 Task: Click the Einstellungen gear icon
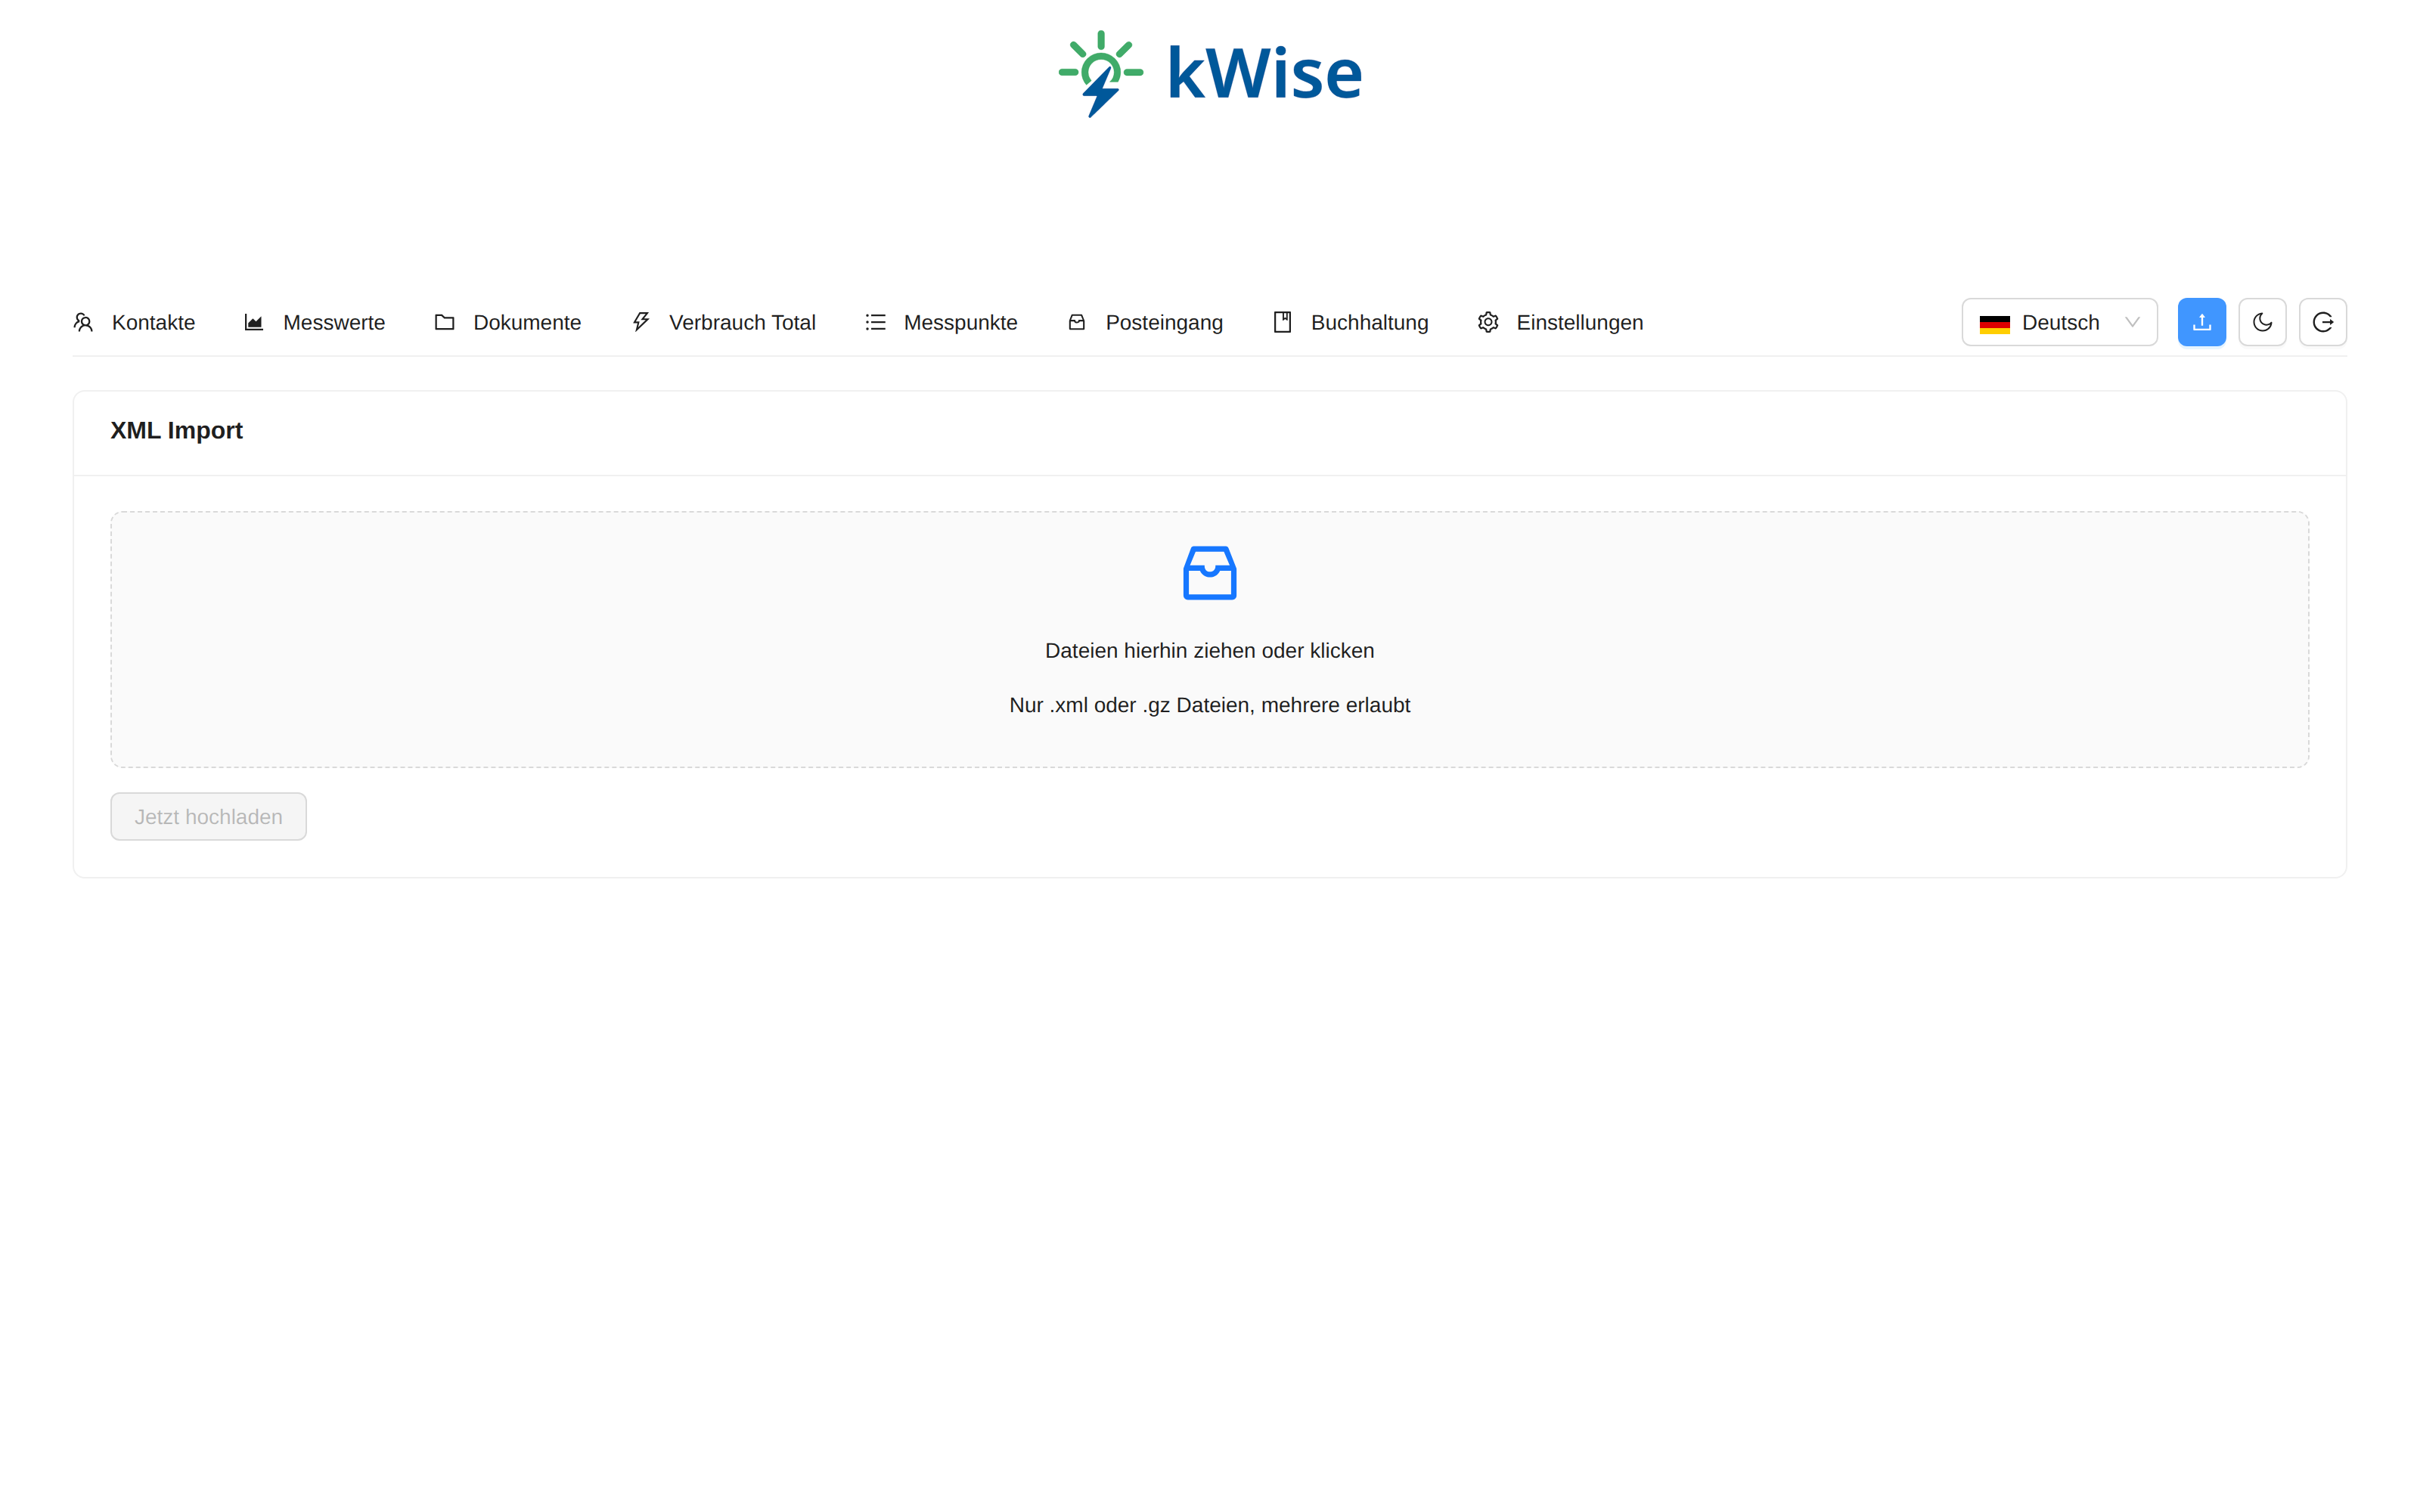tap(1488, 322)
